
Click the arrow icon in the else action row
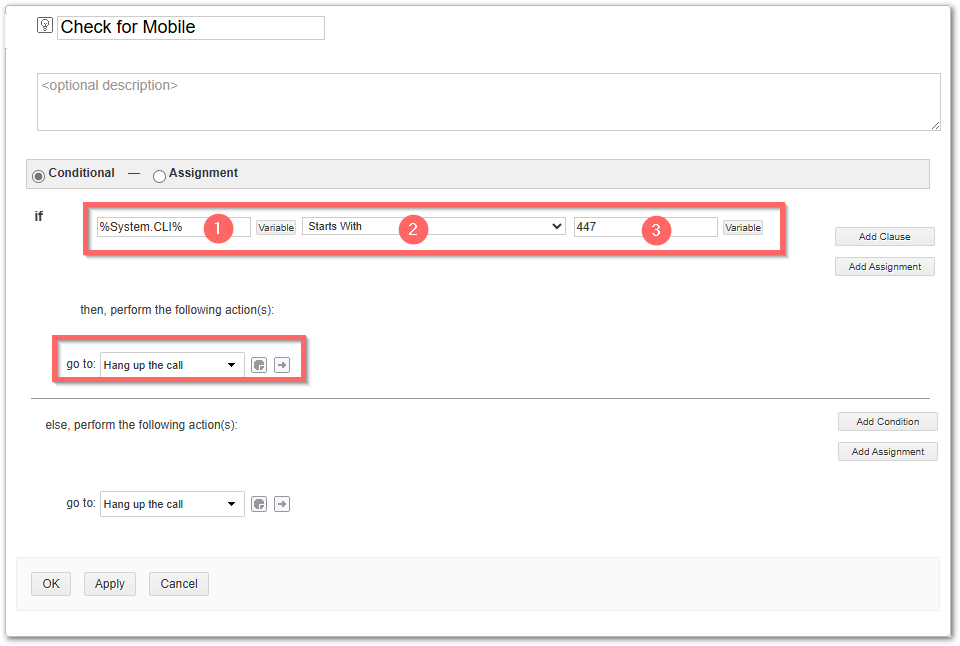(282, 504)
